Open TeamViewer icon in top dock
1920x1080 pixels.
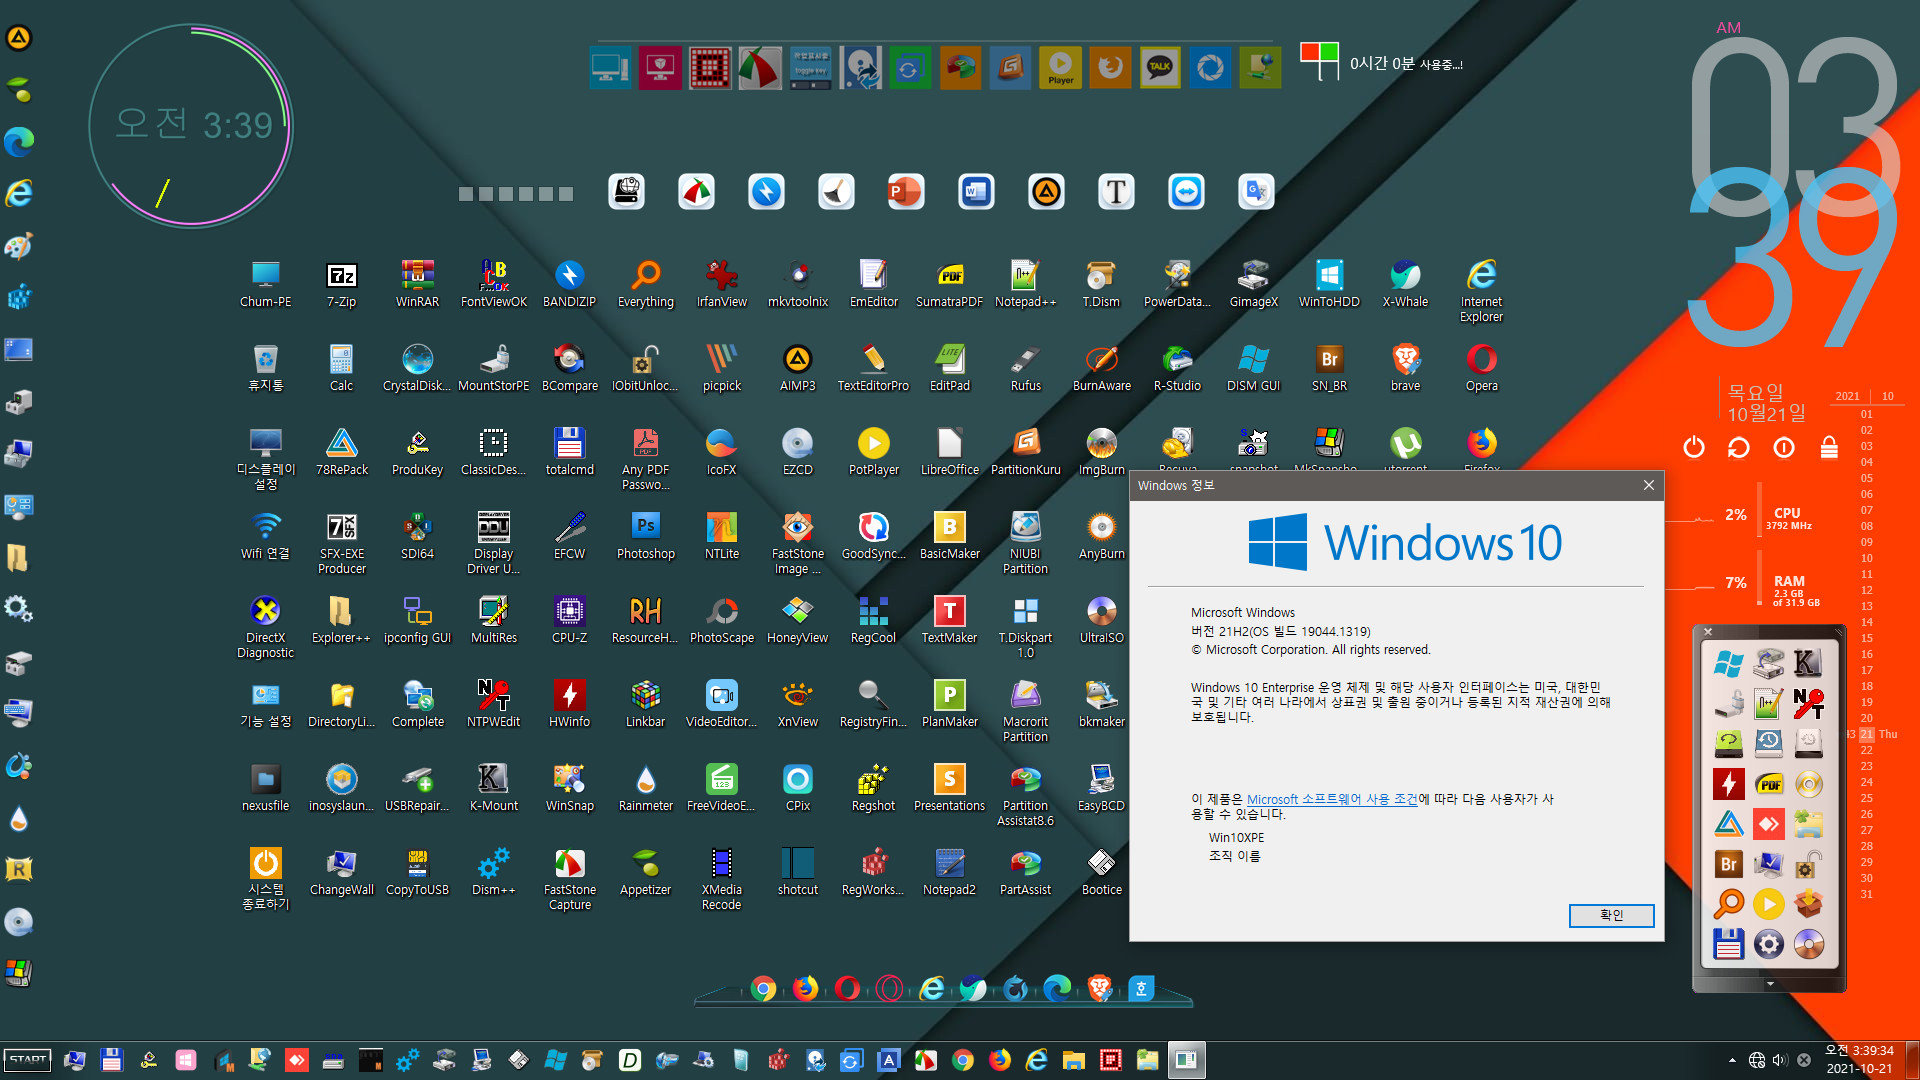click(1186, 191)
